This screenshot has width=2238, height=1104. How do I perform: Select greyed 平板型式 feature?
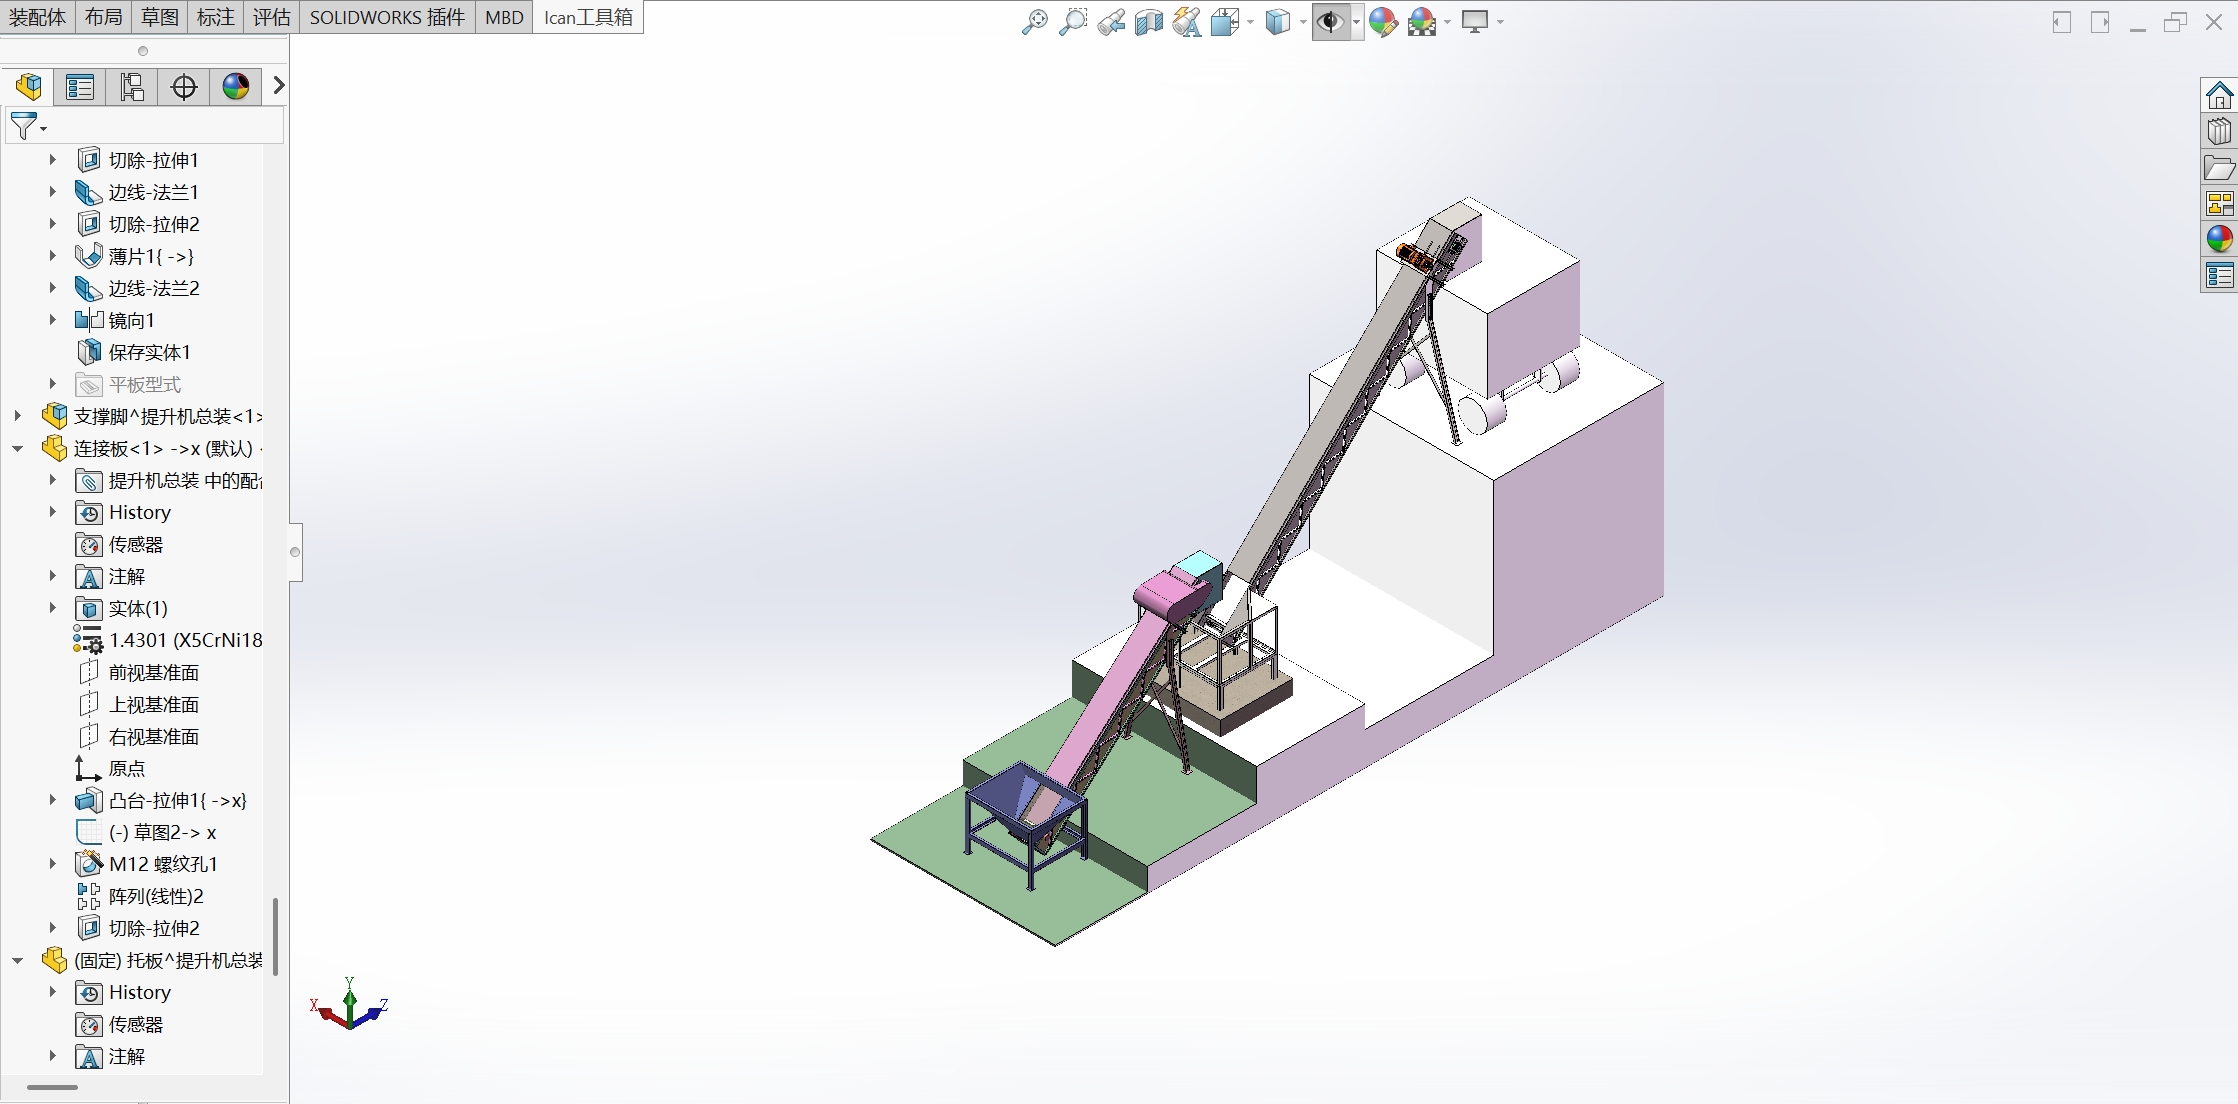144,384
